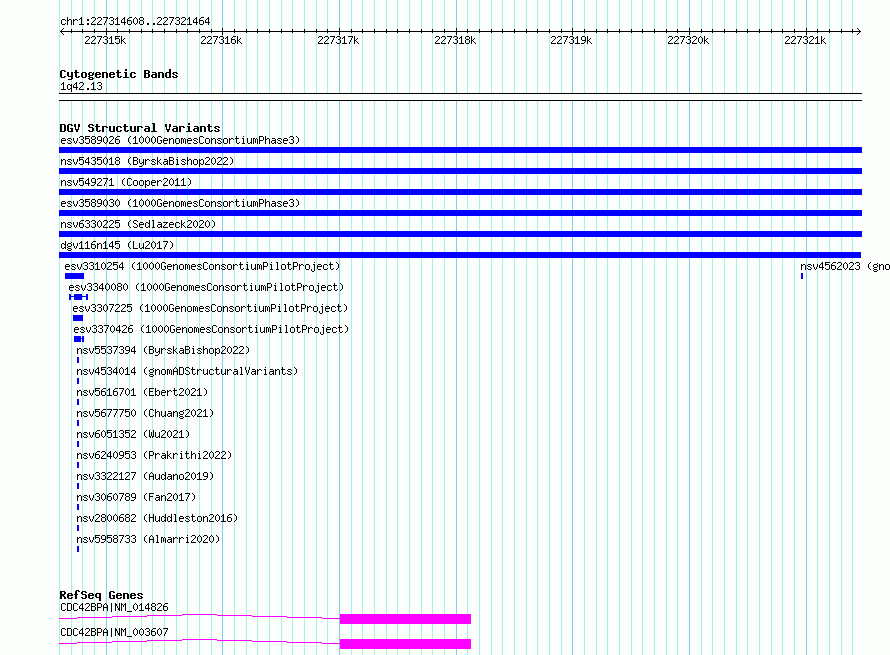
Task: Open the nsv5958733 (Almarri2020) label
Action: 148,539
